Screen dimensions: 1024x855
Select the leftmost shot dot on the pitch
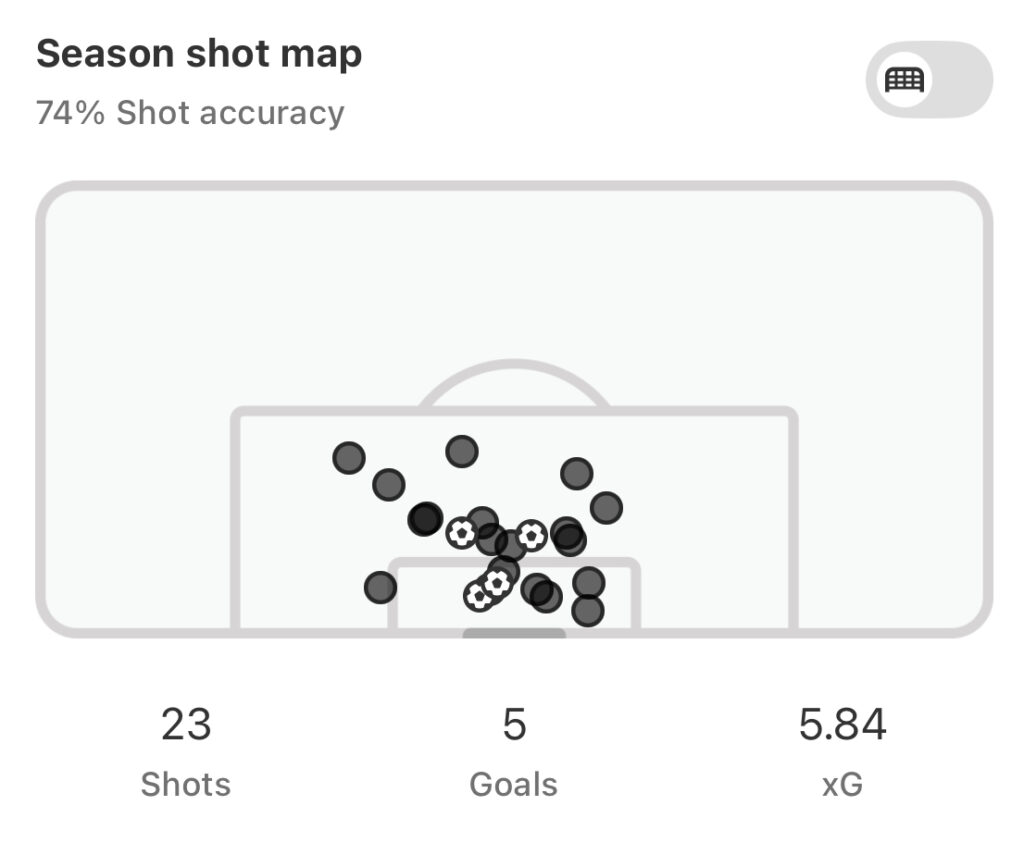tap(349, 457)
